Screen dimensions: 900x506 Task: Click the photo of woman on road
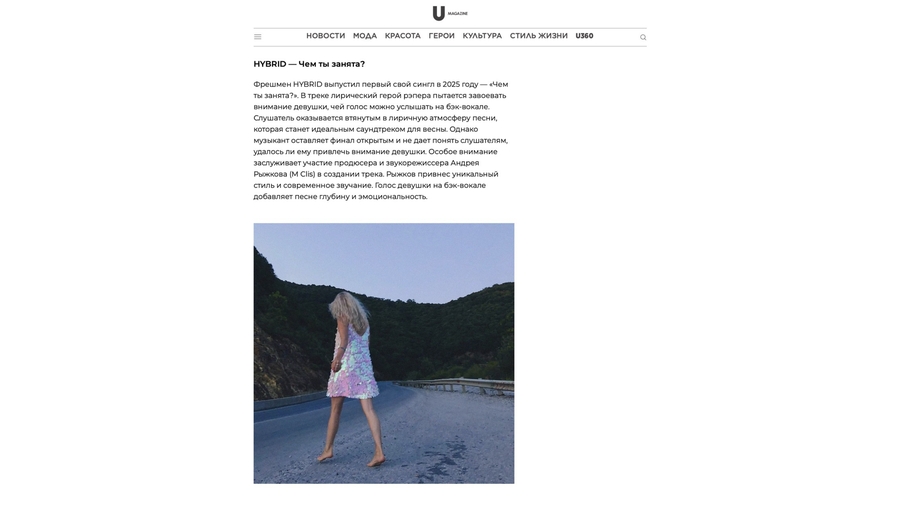tap(384, 353)
